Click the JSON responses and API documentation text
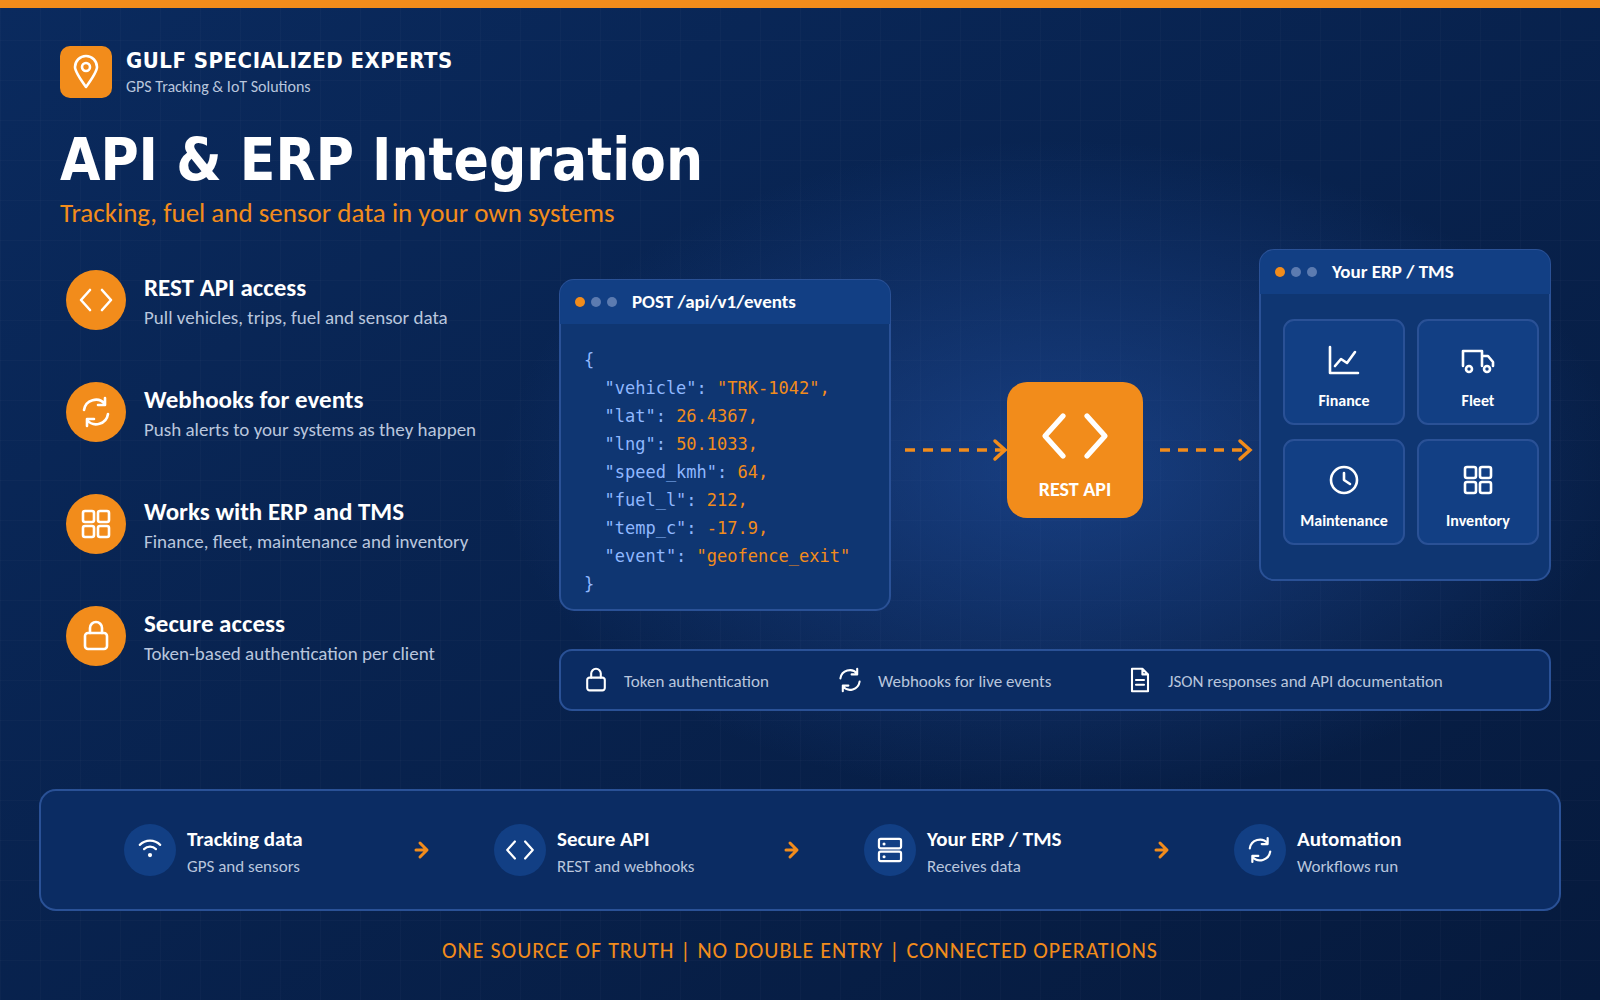This screenshot has height=1000, width=1600. (1305, 681)
